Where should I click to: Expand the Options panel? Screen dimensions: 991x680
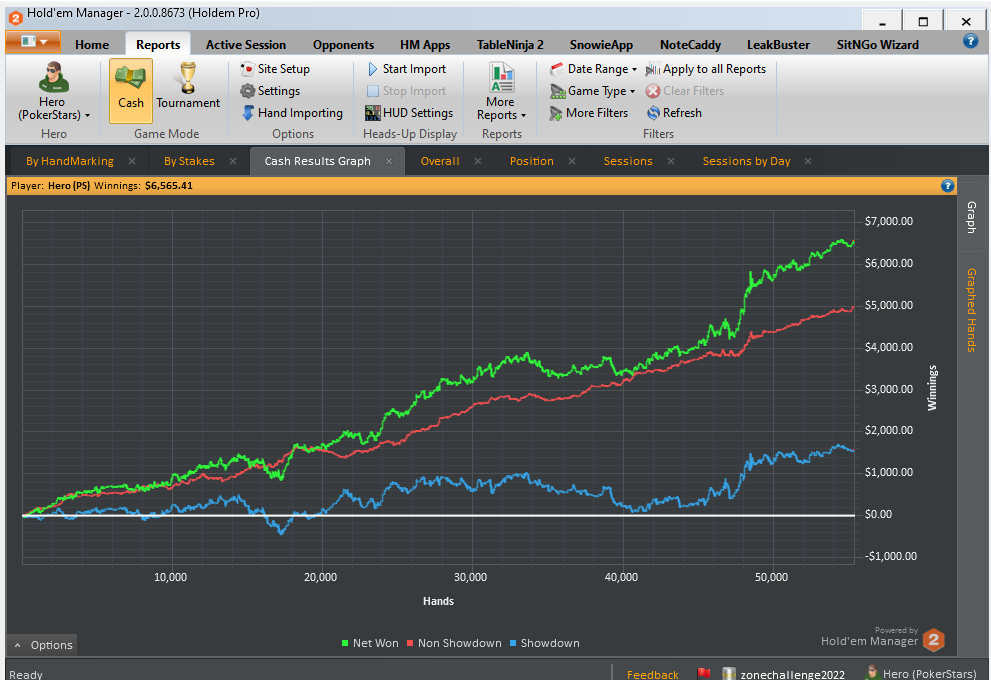pyautogui.click(x=43, y=645)
